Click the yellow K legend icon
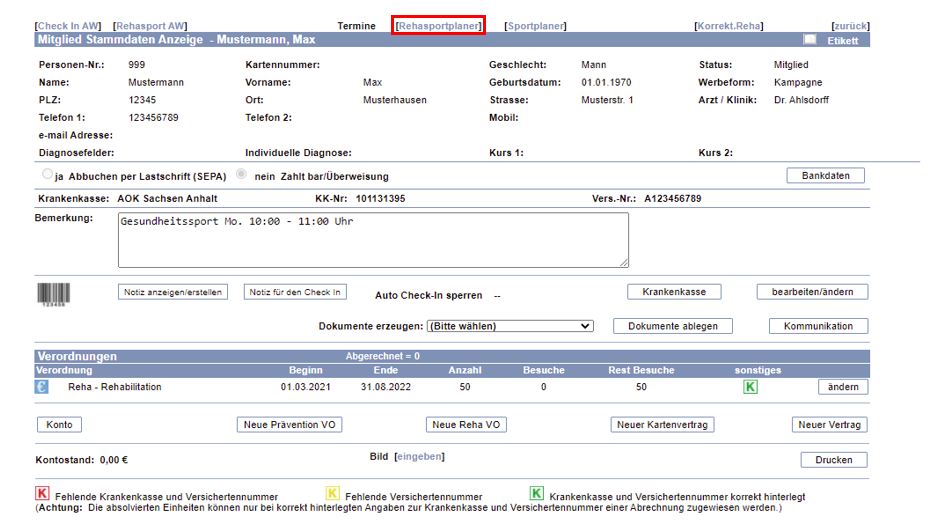The width and height of the screenshot is (937, 530). click(x=332, y=494)
